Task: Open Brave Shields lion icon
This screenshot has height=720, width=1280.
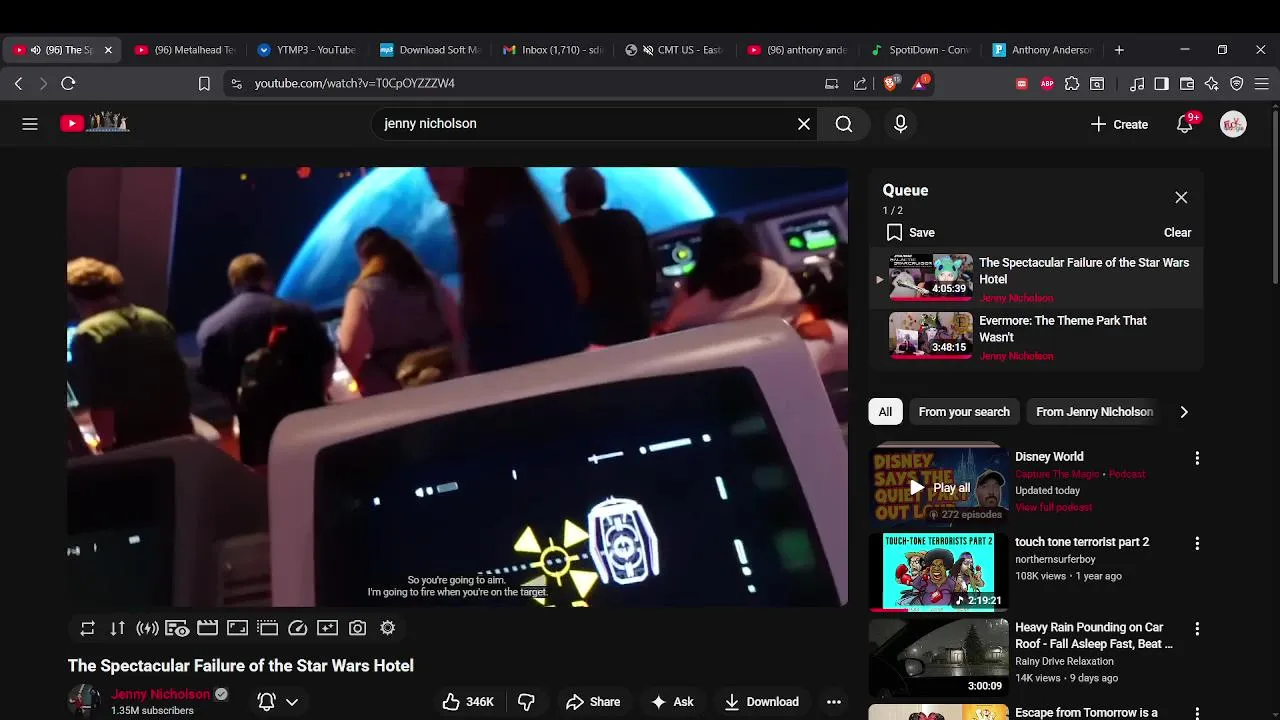Action: pyautogui.click(x=891, y=83)
